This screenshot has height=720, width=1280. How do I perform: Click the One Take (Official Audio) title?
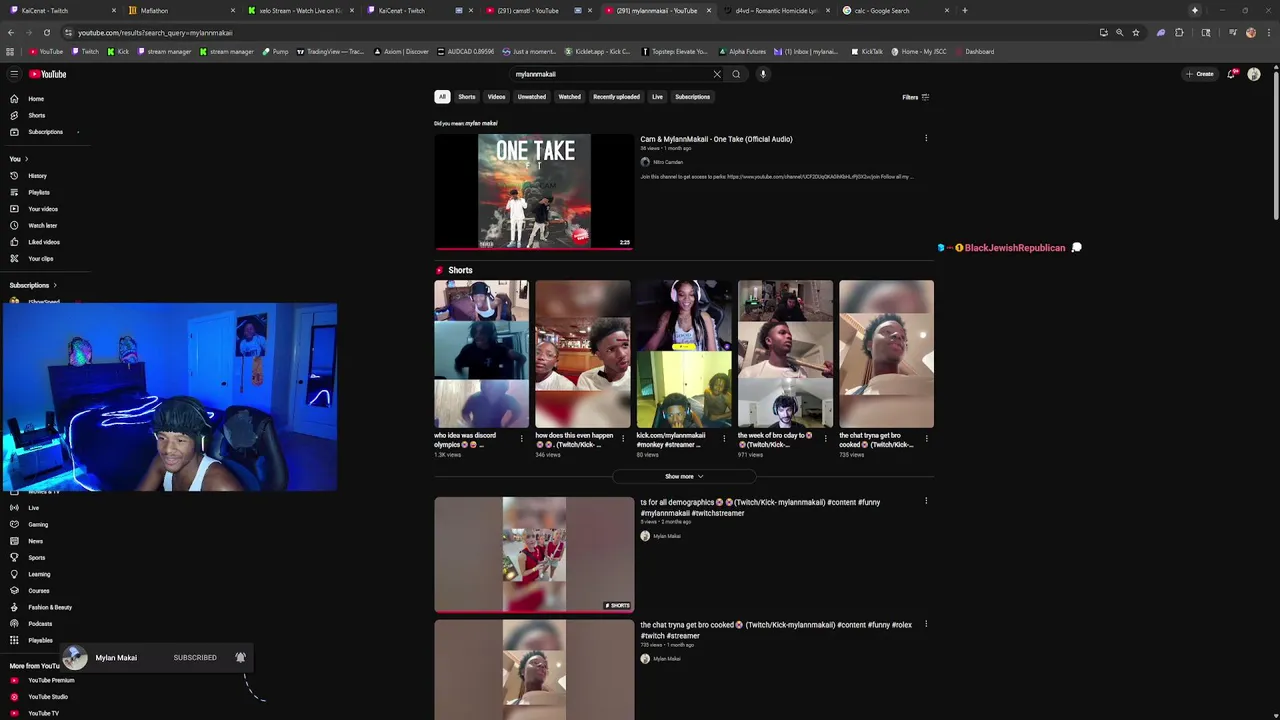click(x=716, y=139)
